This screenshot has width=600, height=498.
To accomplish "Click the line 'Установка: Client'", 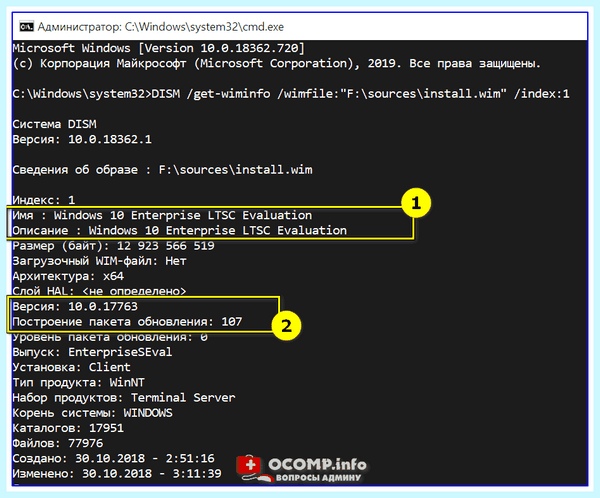I will point(72,367).
